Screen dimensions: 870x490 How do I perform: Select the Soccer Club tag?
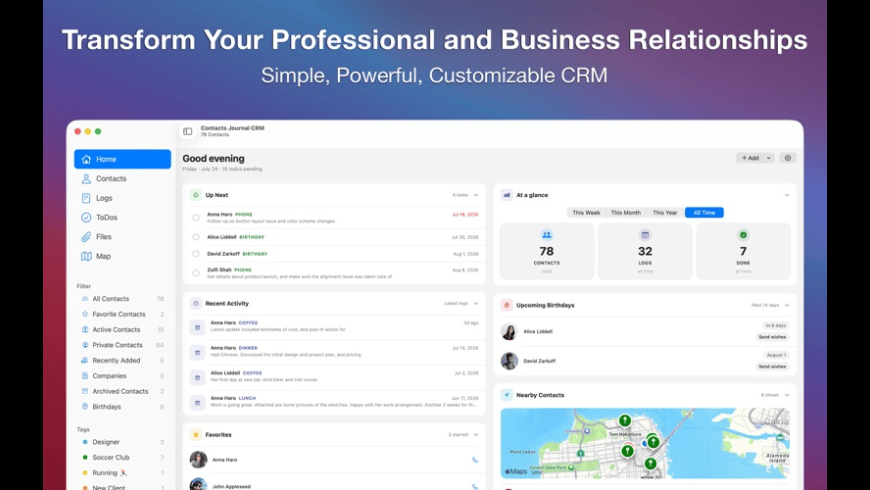pyautogui.click(x=123, y=458)
